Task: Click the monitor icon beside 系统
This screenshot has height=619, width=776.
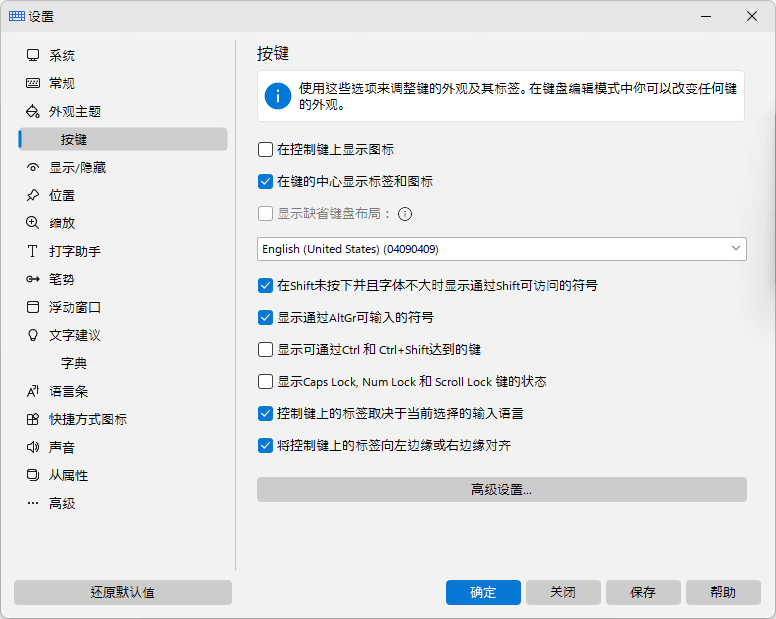Action: pyautogui.click(x=33, y=55)
